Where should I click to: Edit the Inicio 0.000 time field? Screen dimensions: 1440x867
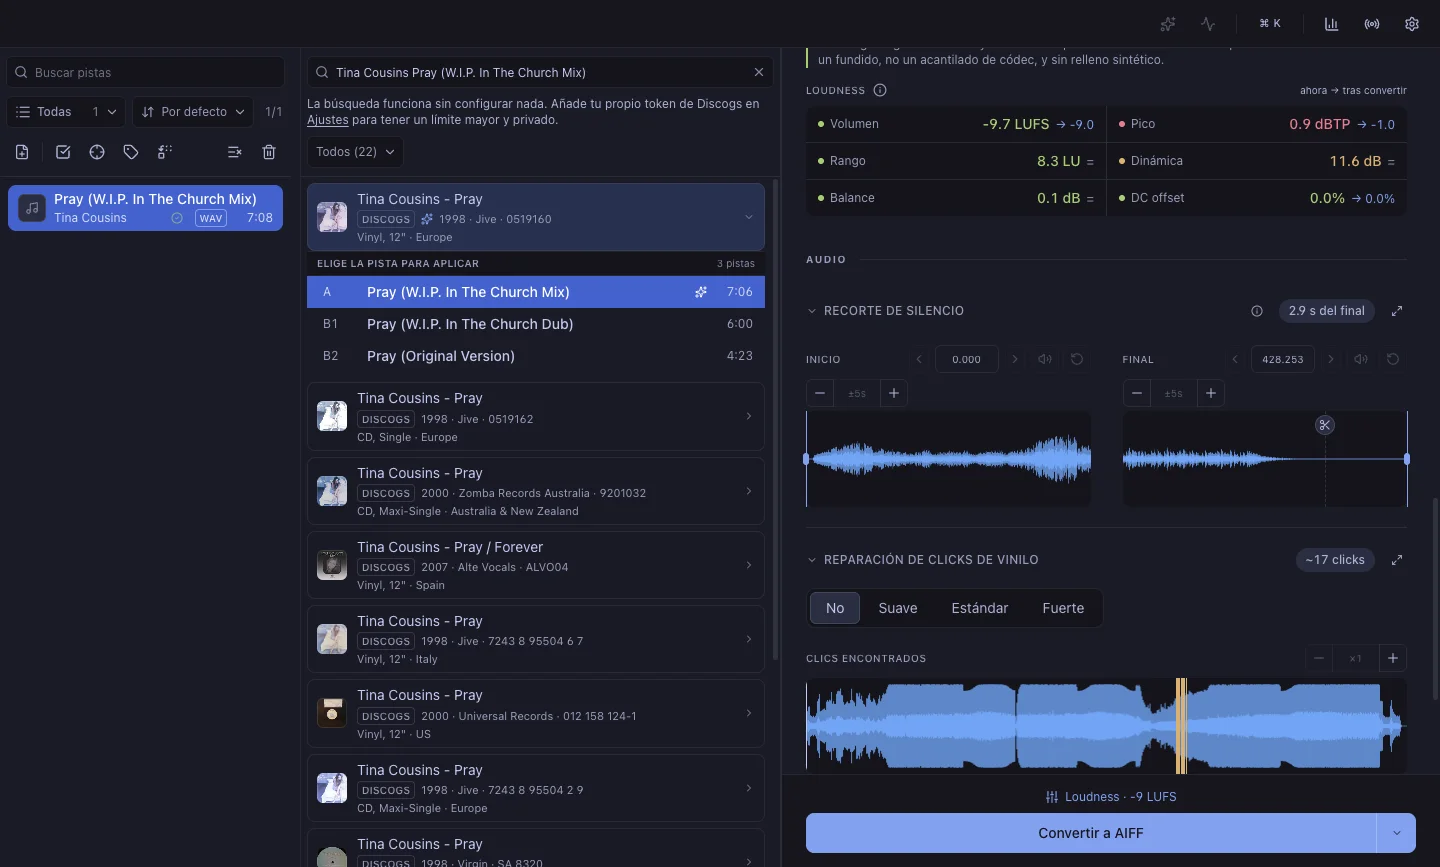(x=967, y=359)
